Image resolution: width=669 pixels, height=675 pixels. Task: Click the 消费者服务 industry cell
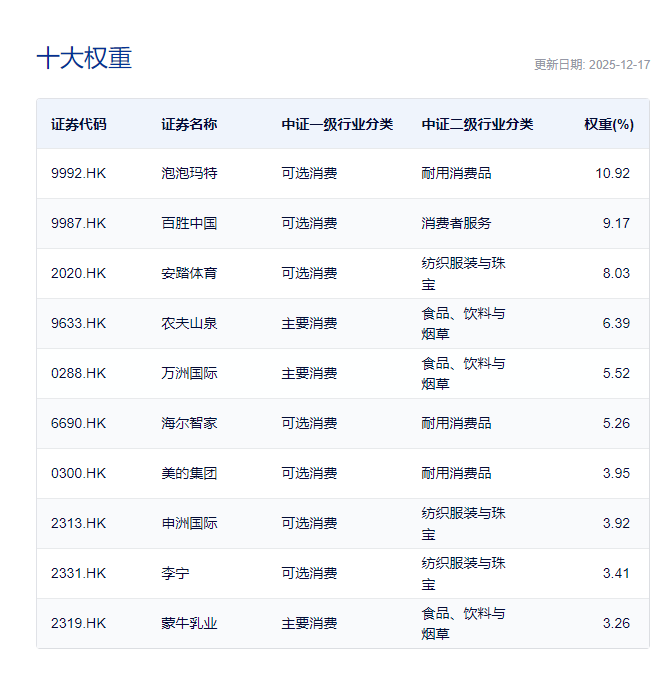[x=456, y=223]
